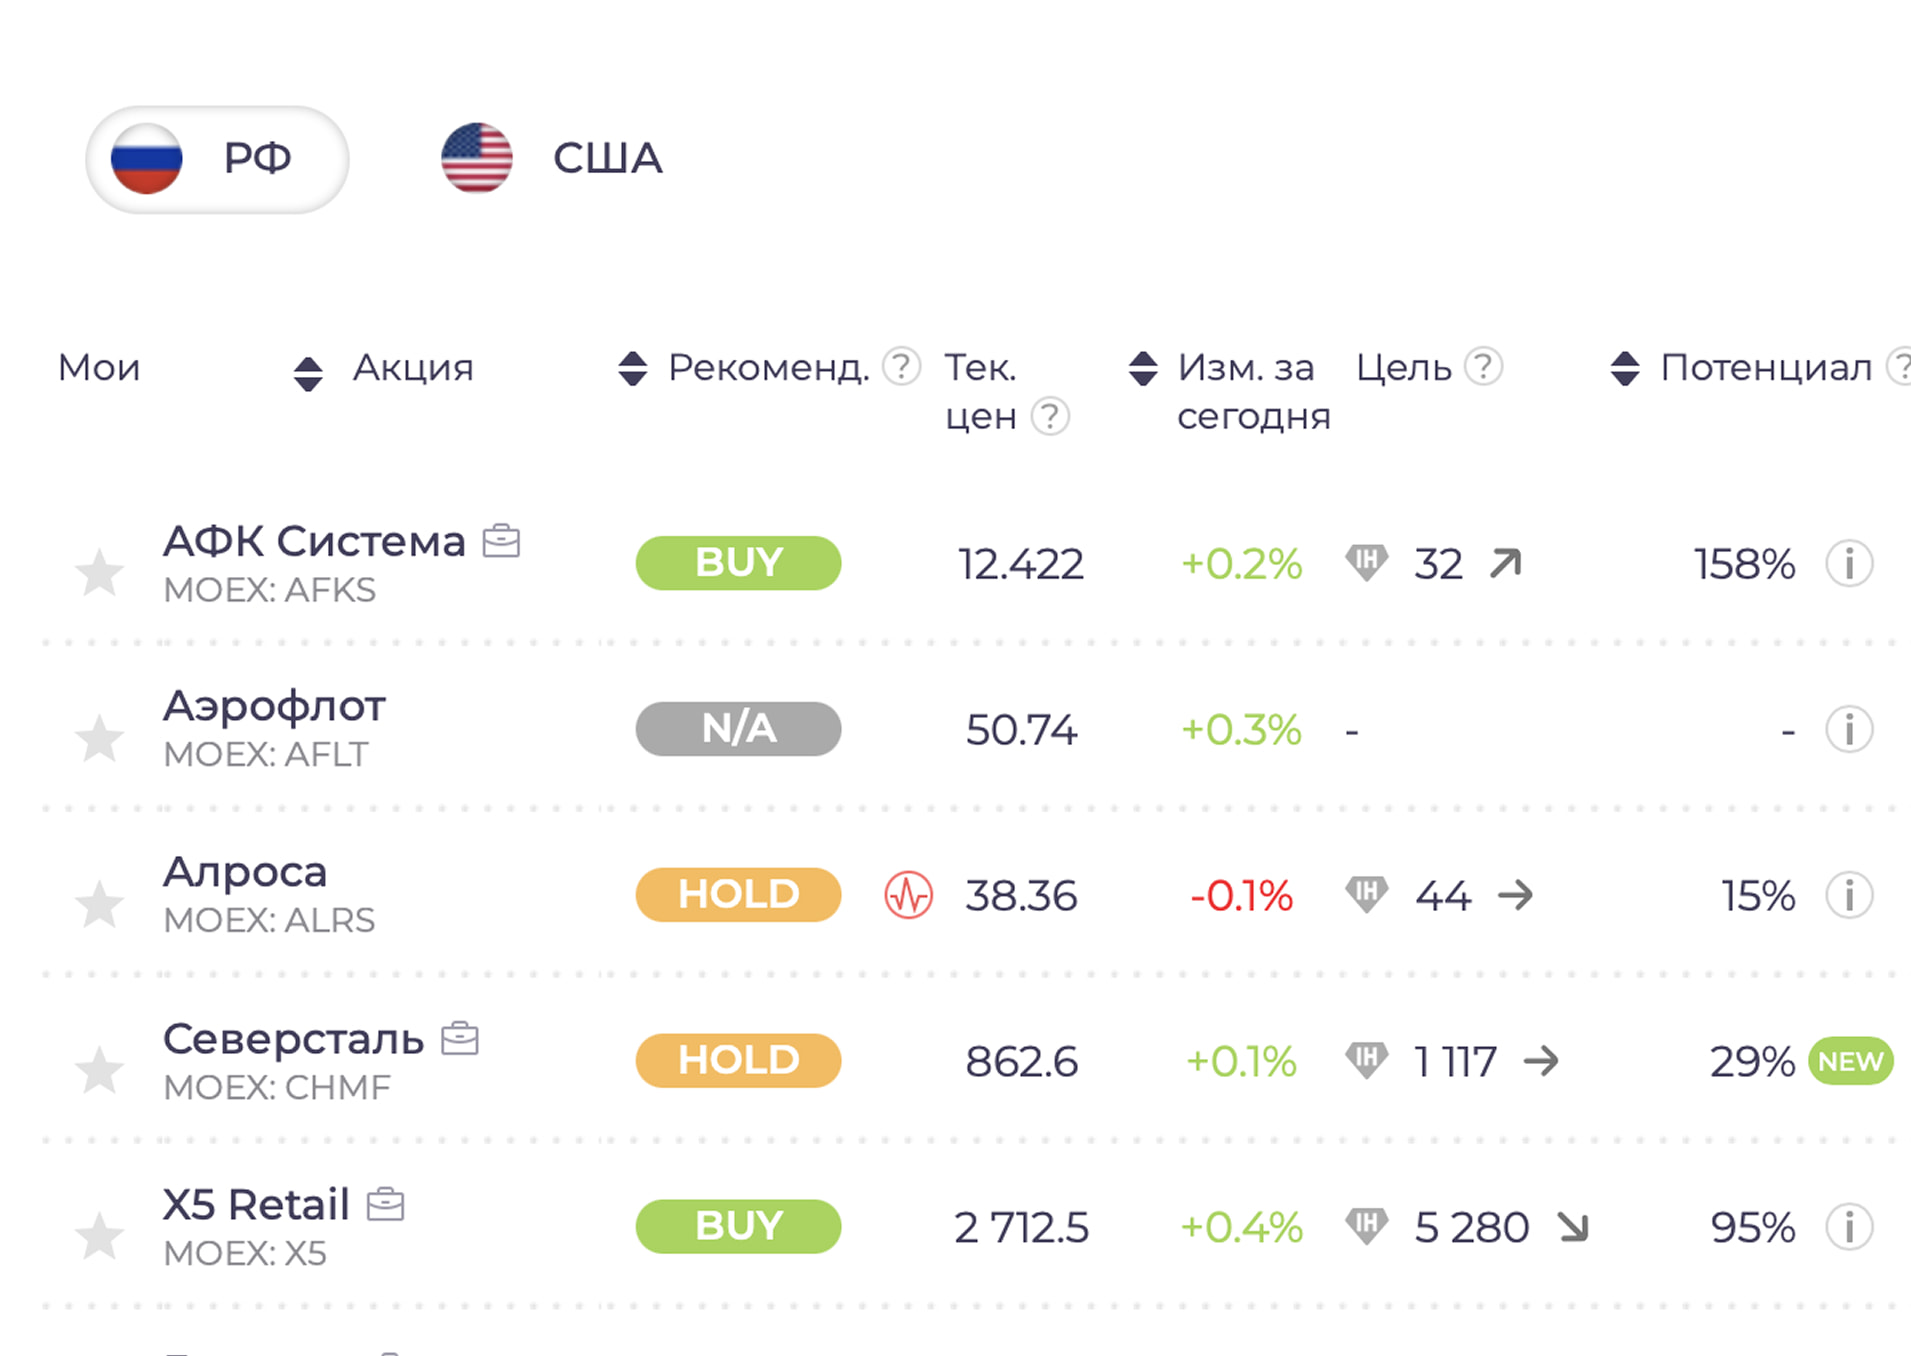The height and width of the screenshot is (1356, 1911).
Task: Select the РФ tab
Action: coord(216,157)
